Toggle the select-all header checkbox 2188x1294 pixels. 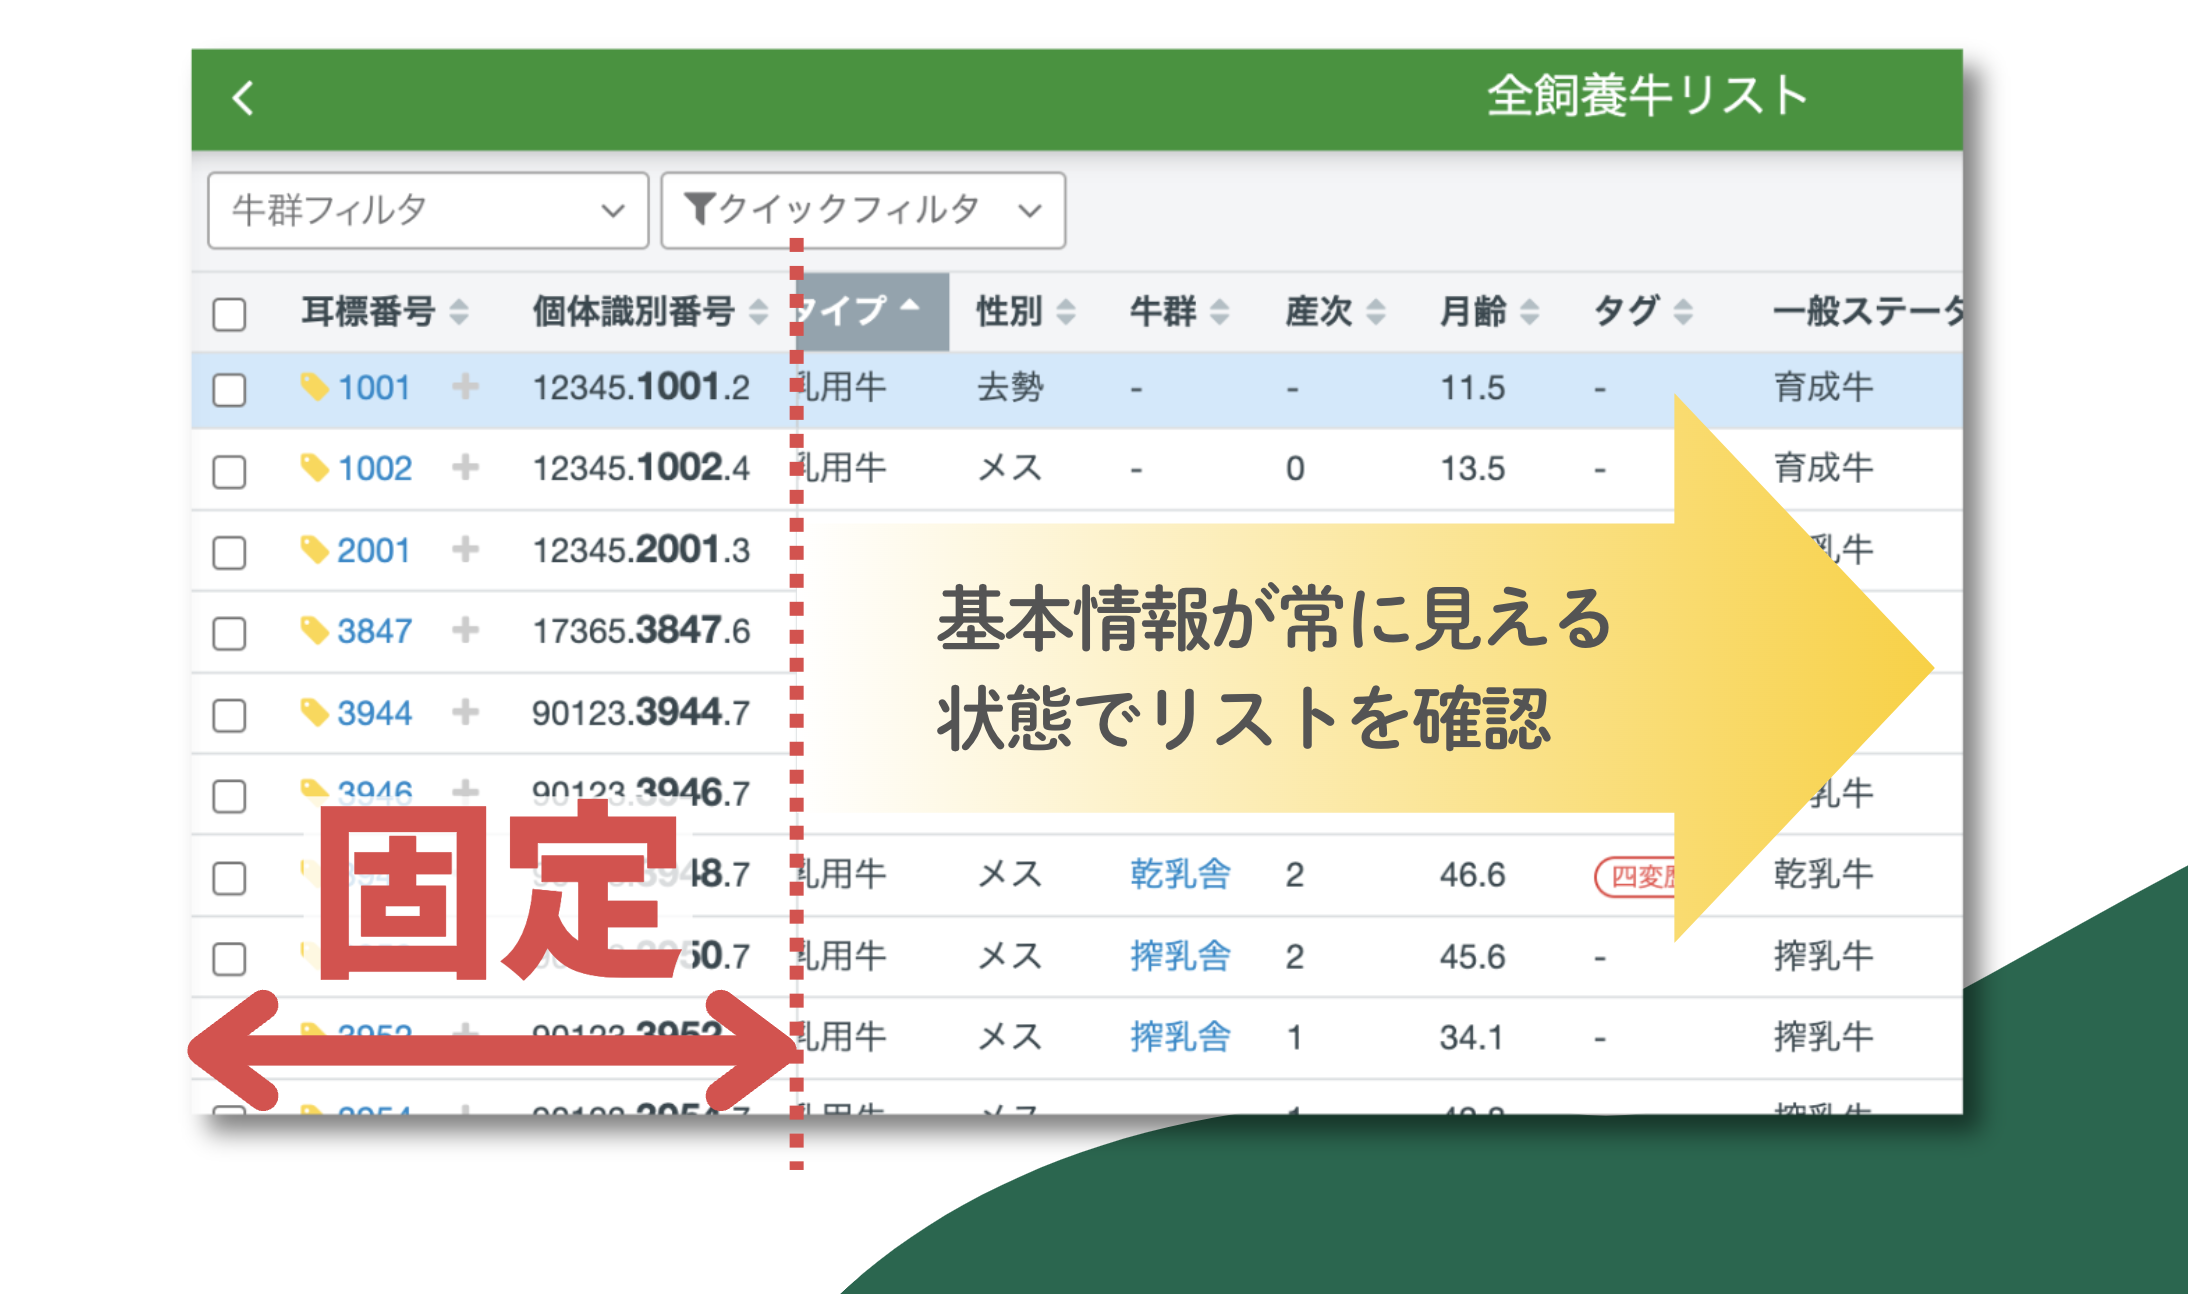(x=229, y=313)
